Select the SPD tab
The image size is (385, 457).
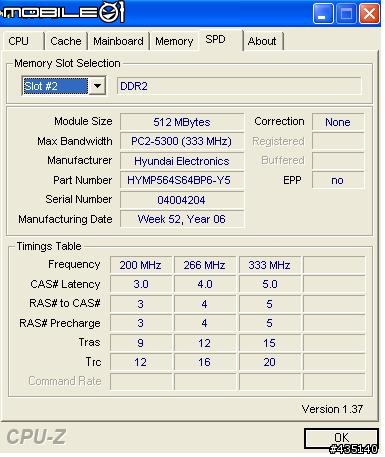[221, 40]
